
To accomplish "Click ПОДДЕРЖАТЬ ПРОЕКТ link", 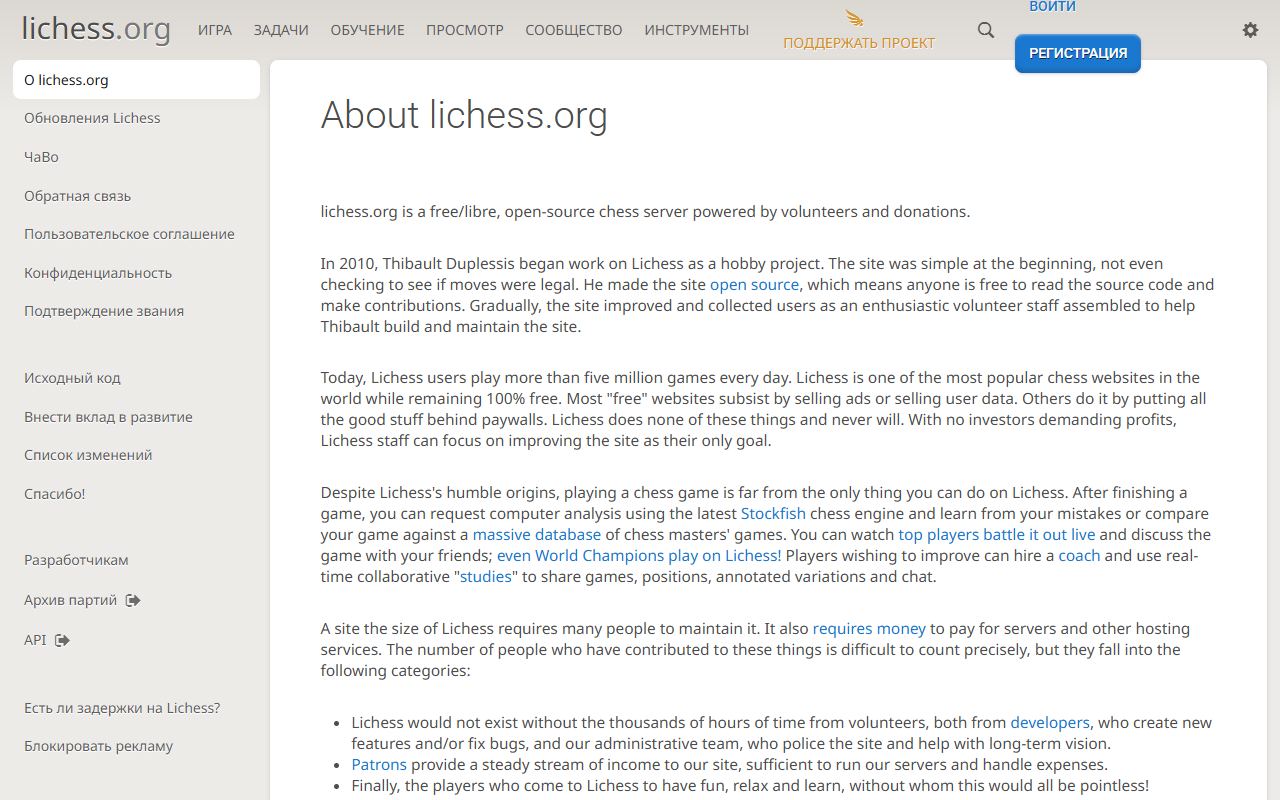I will pyautogui.click(x=859, y=43).
